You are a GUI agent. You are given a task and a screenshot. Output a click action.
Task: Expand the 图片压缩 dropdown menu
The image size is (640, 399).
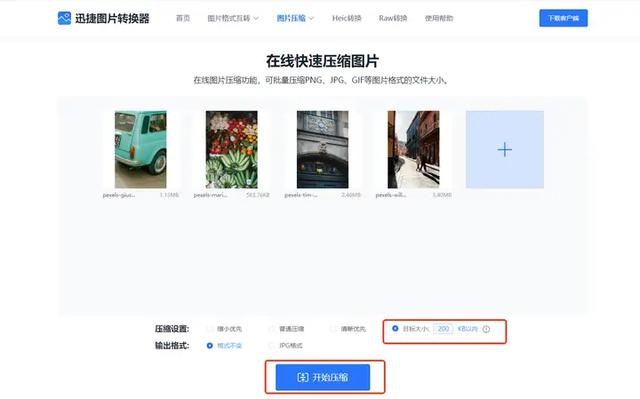[x=295, y=18]
